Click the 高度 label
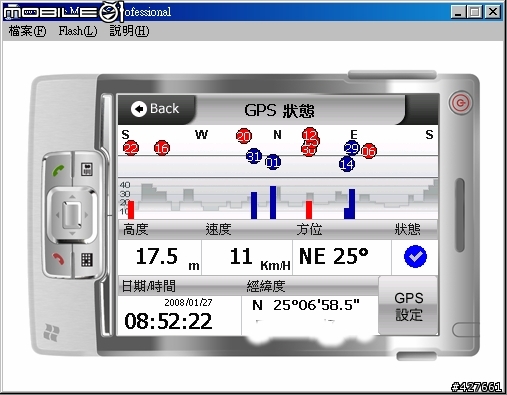This screenshot has height=395, width=507. [x=135, y=229]
